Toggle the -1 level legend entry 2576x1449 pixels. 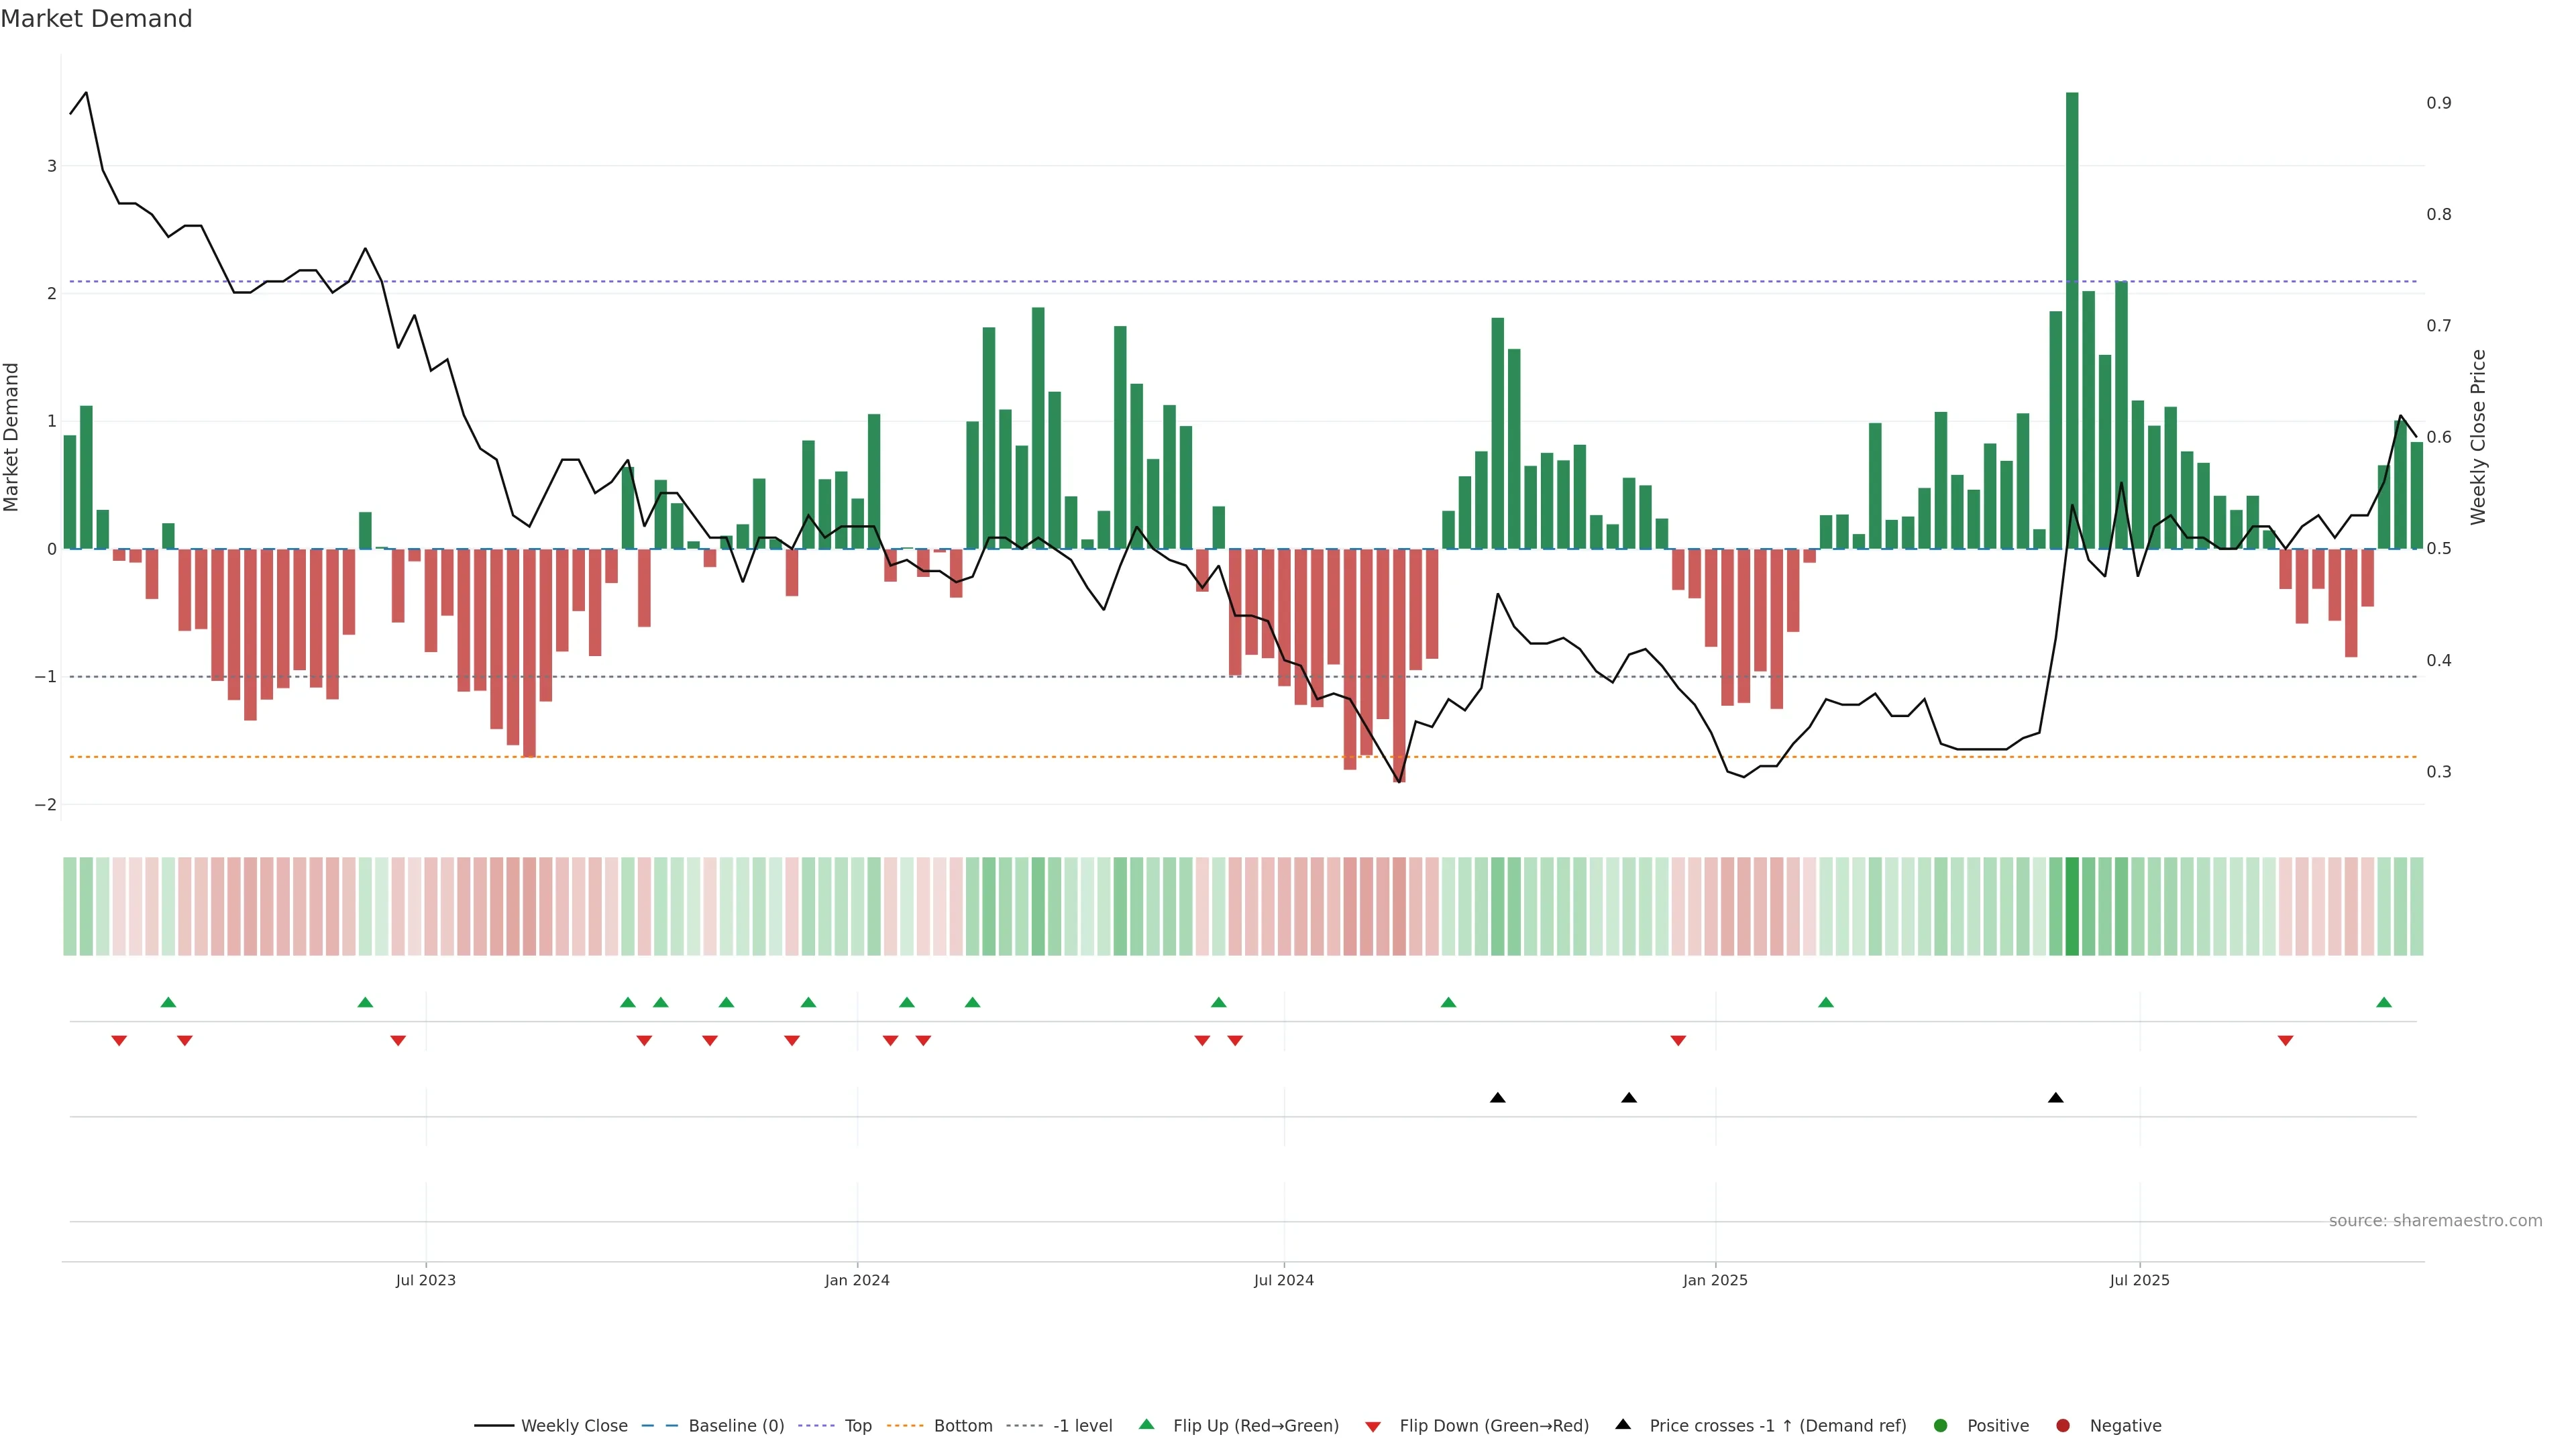pyautogui.click(x=1082, y=1425)
